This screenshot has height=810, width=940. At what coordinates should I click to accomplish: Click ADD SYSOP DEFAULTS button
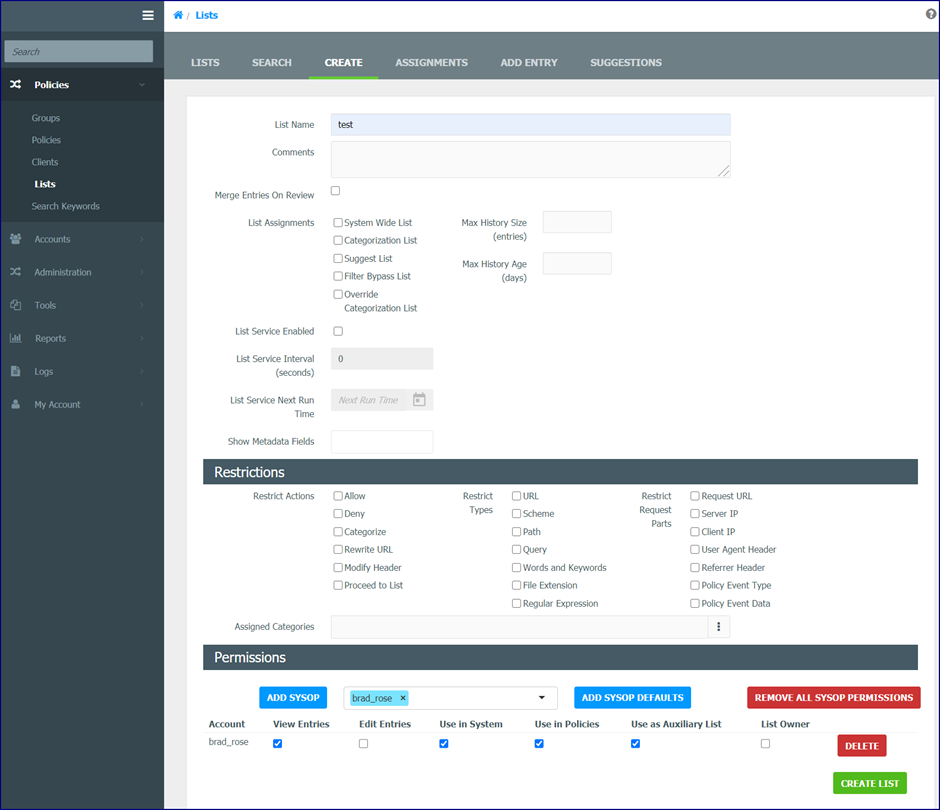pos(632,698)
